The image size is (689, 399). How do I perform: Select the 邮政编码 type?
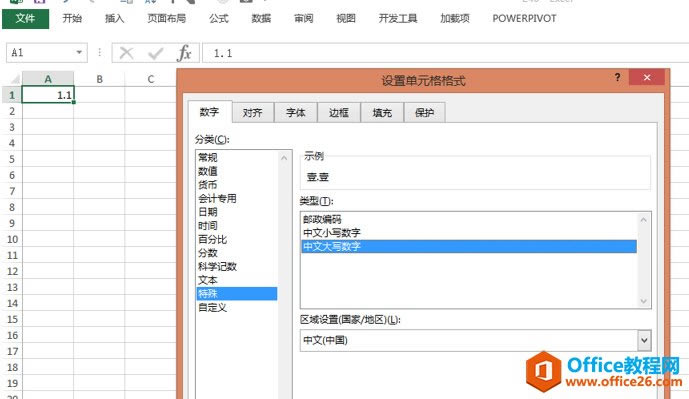pos(322,219)
